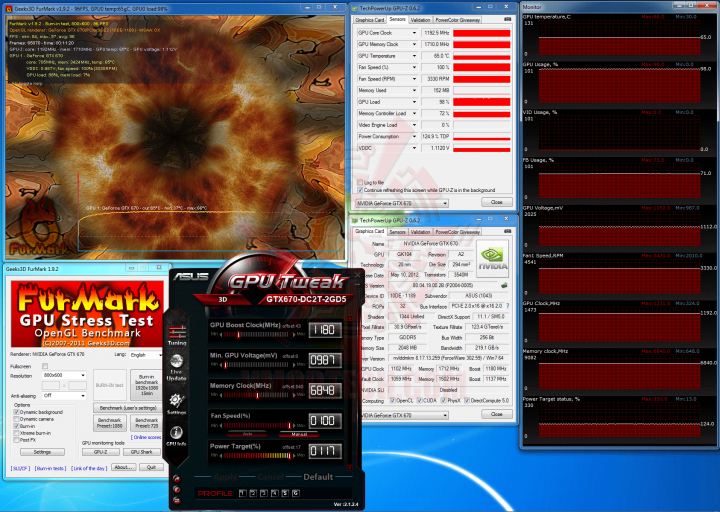This screenshot has height=512, width=720.
Task: Open PowerColor Giveaway tab in upper GPU-Z
Action: (457, 20)
